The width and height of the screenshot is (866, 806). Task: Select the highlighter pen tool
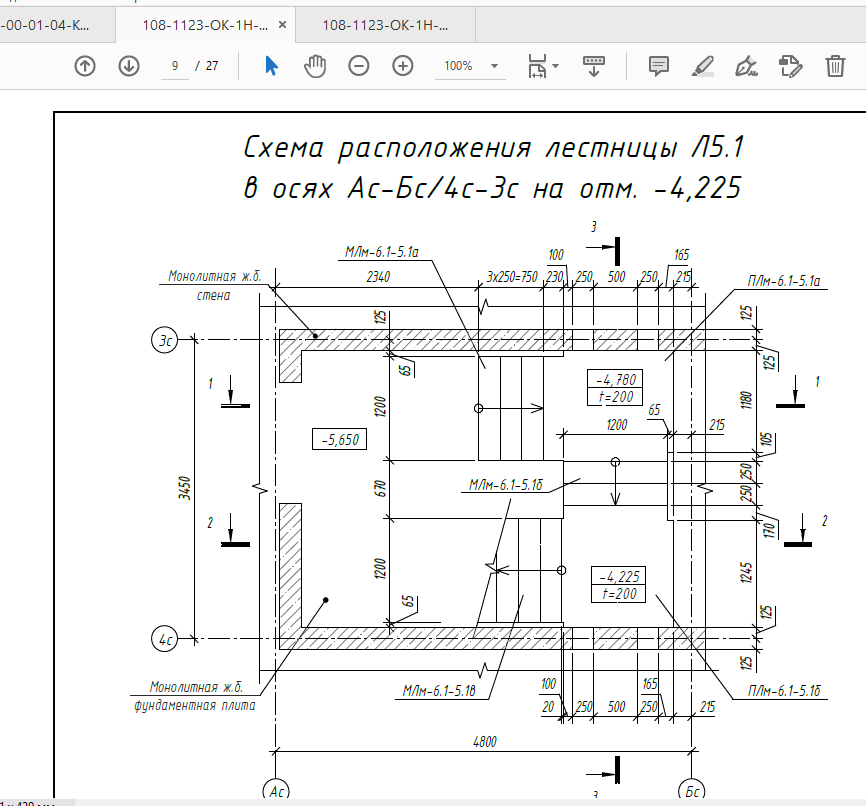(x=703, y=66)
